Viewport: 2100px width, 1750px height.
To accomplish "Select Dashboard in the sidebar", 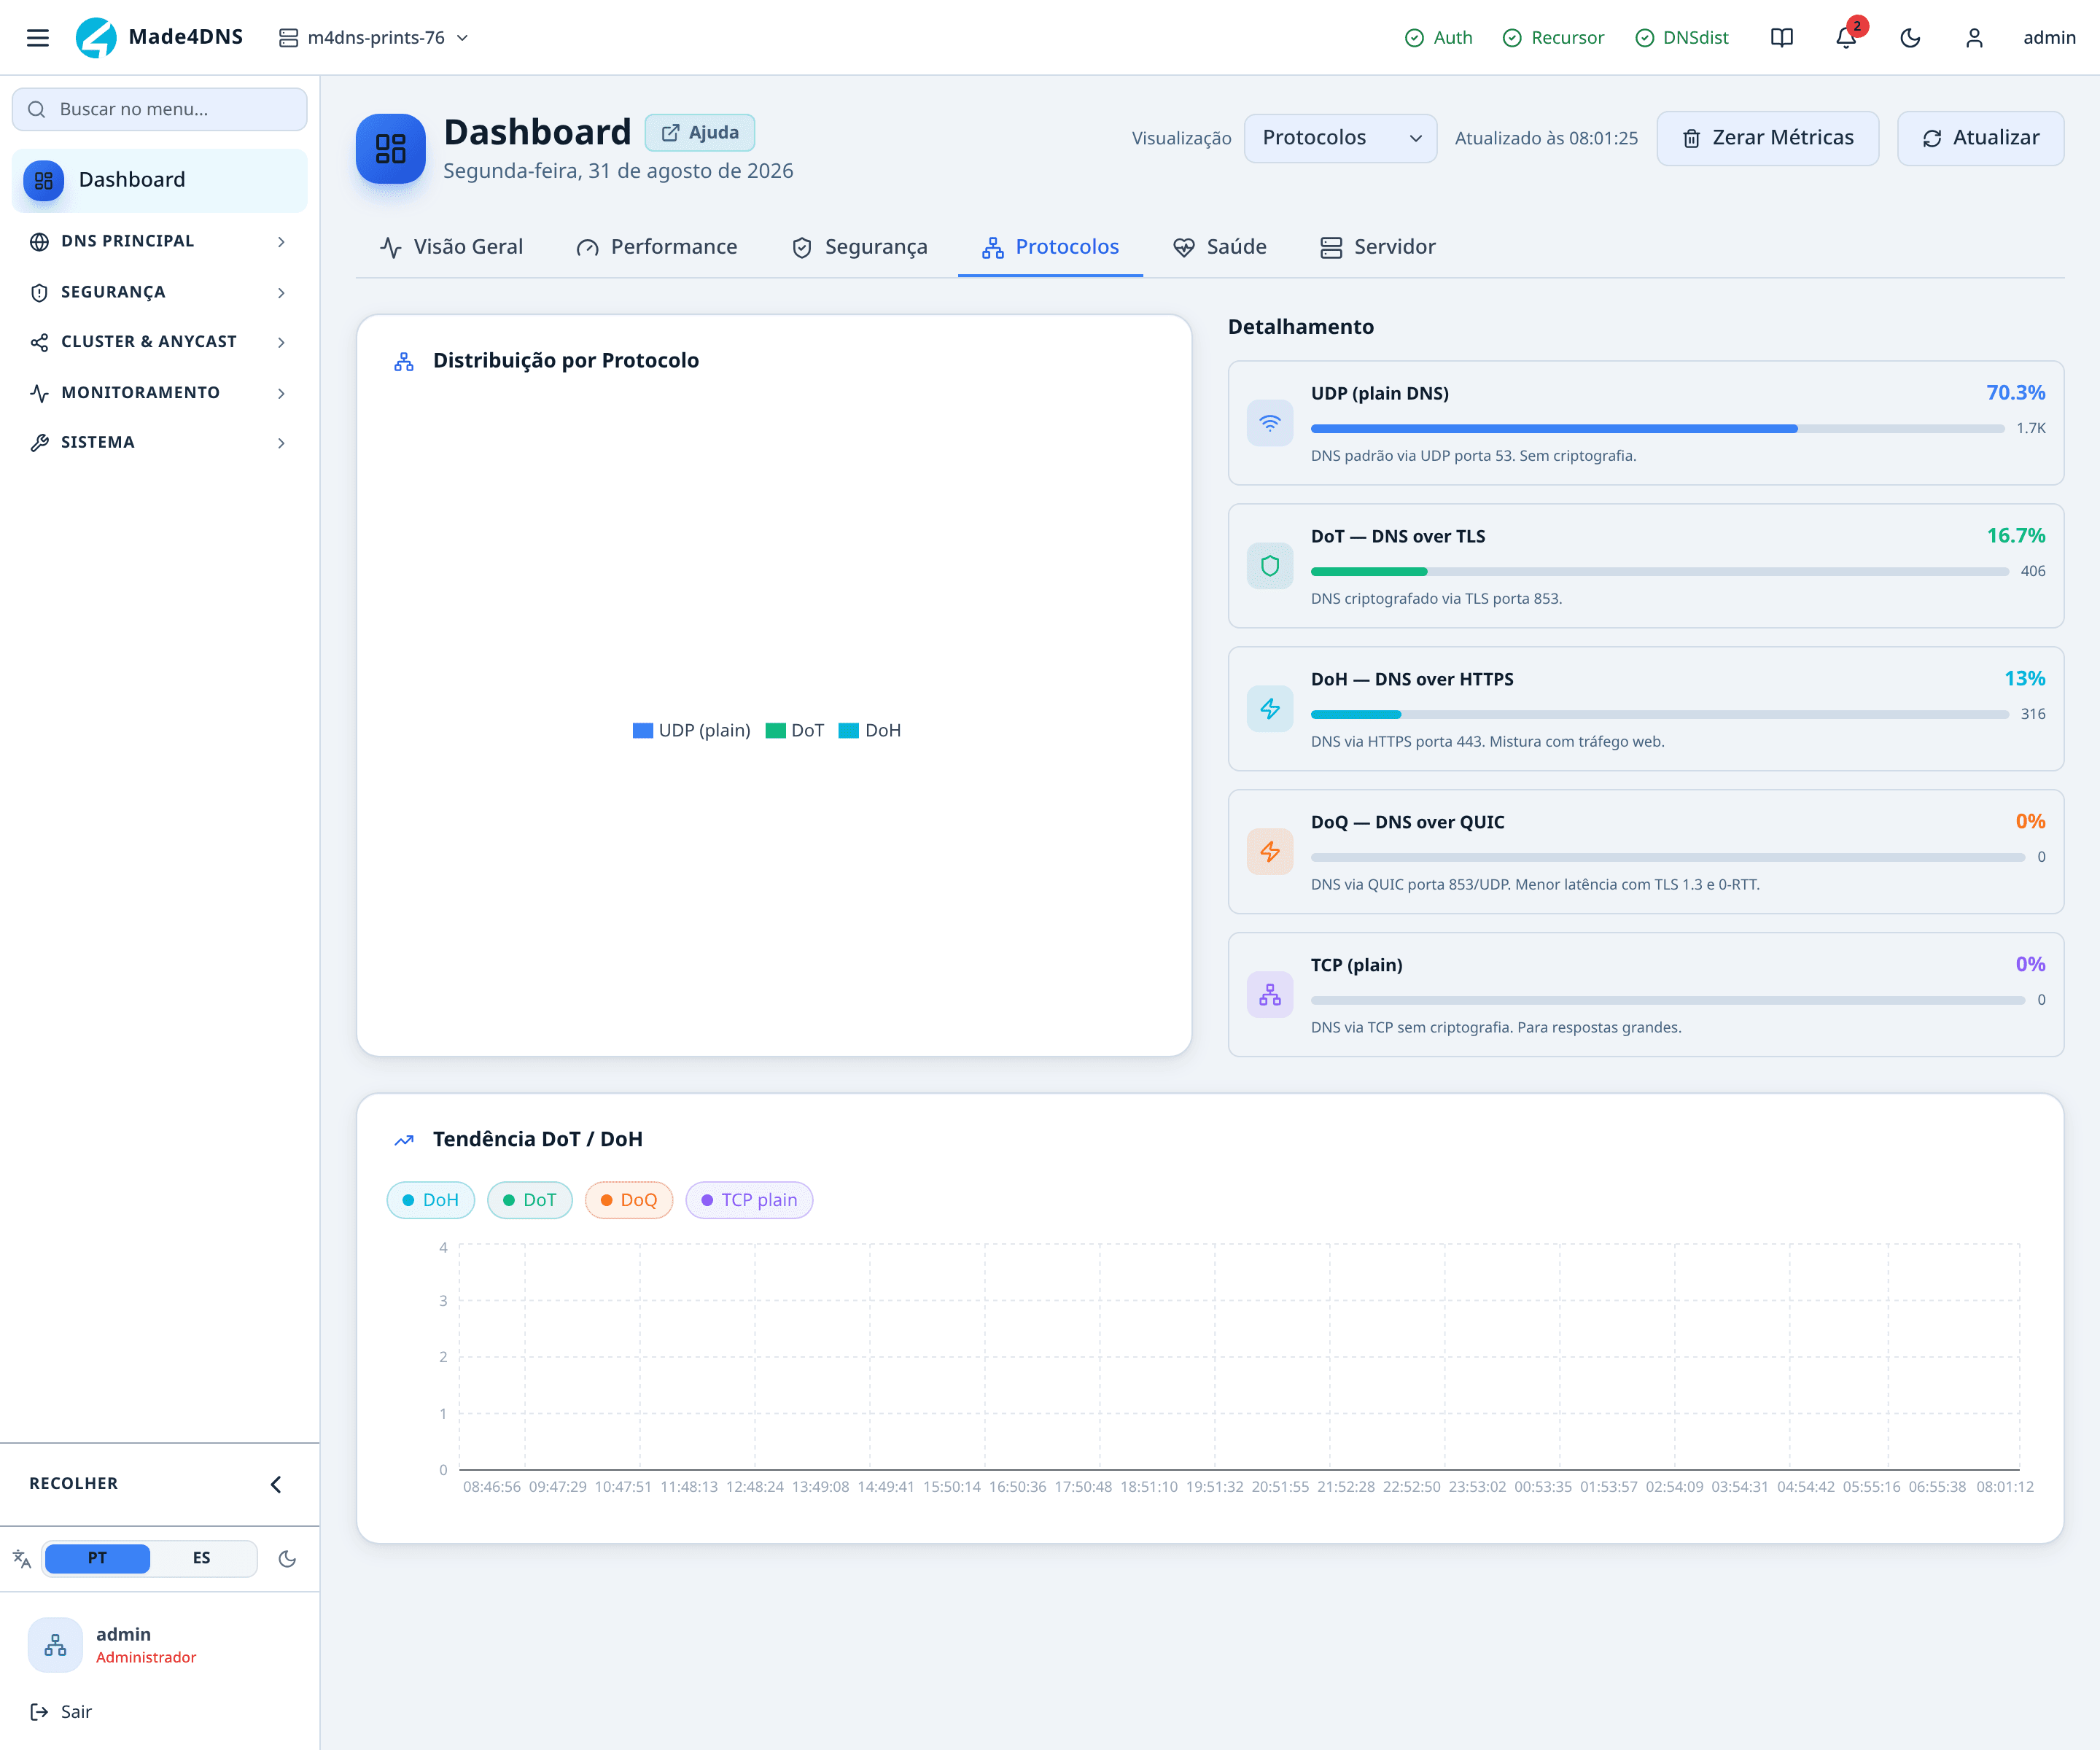I will (160, 180).
